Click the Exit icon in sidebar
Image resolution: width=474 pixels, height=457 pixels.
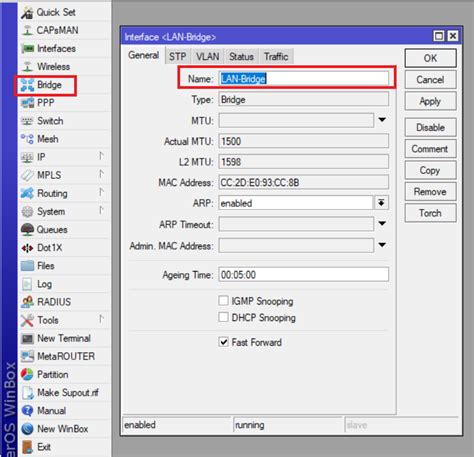pyautogui.click(x=27, y=447)
